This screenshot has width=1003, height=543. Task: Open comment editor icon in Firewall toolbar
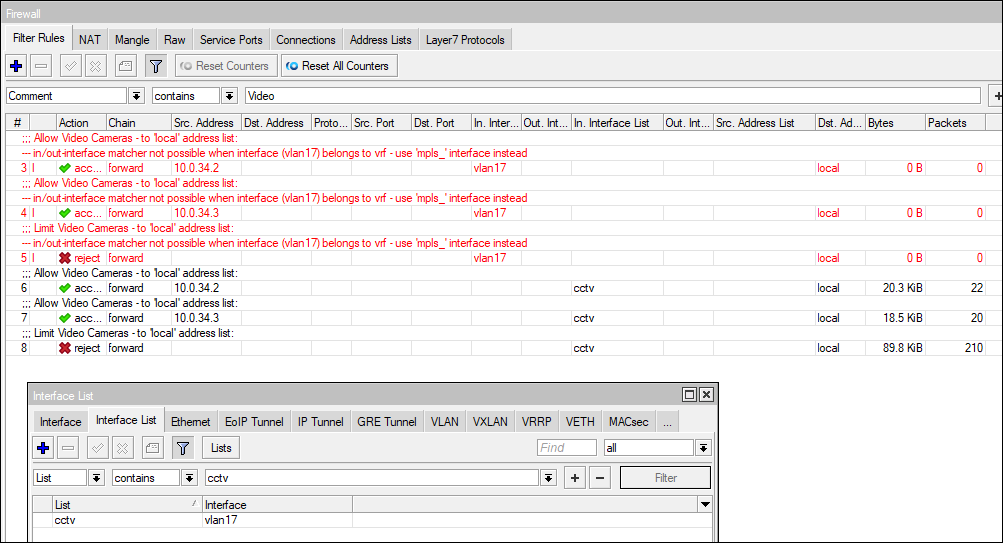(126, 66)
